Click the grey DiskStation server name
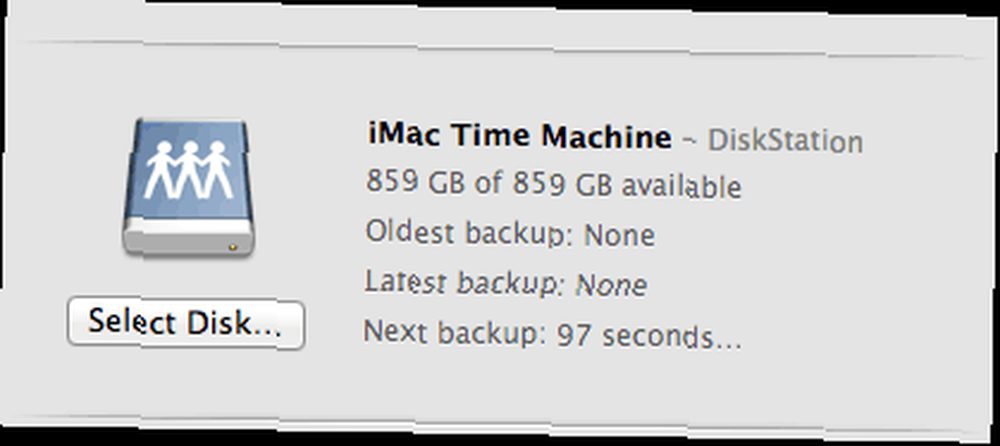Screen dimensions: 1000x446 (786, 141)
